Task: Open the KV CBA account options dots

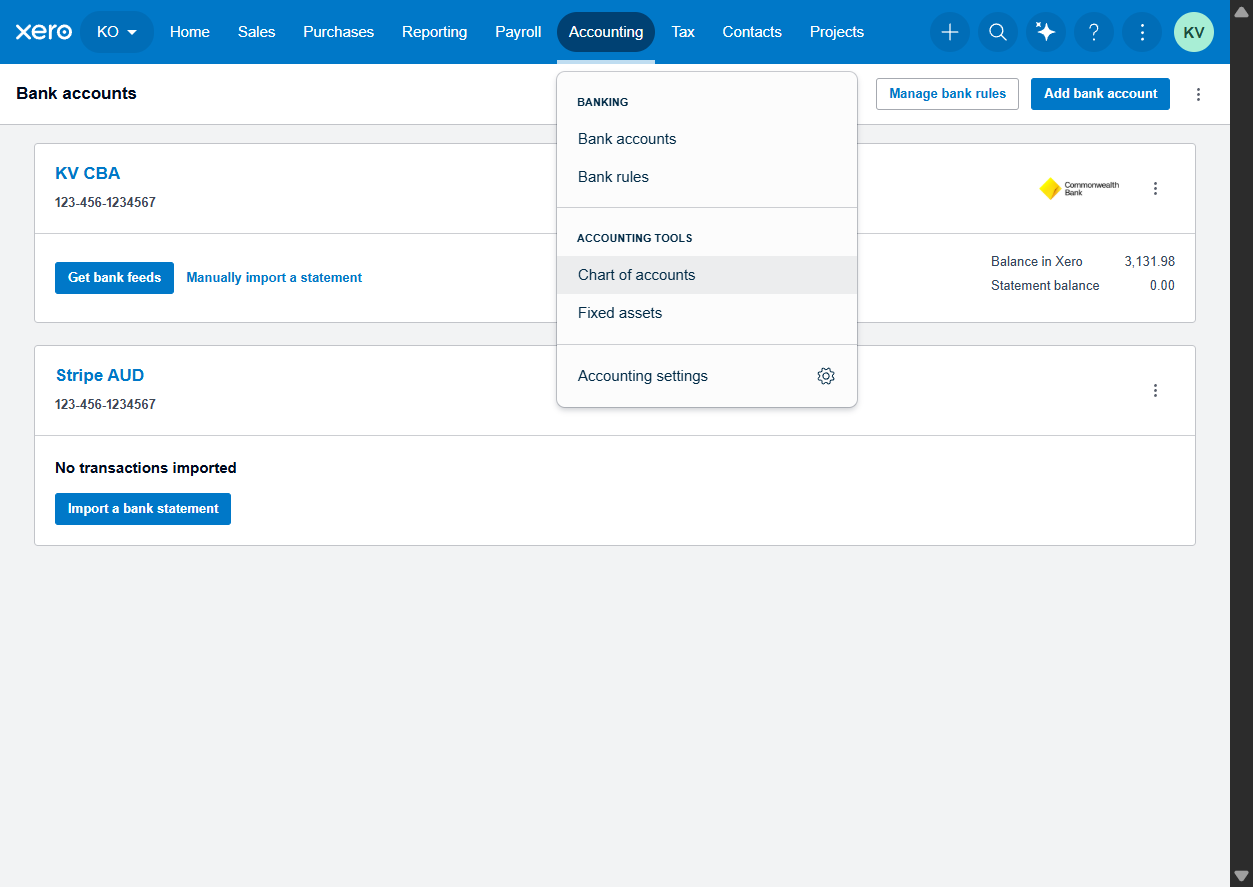Action: click(1156, 188)
